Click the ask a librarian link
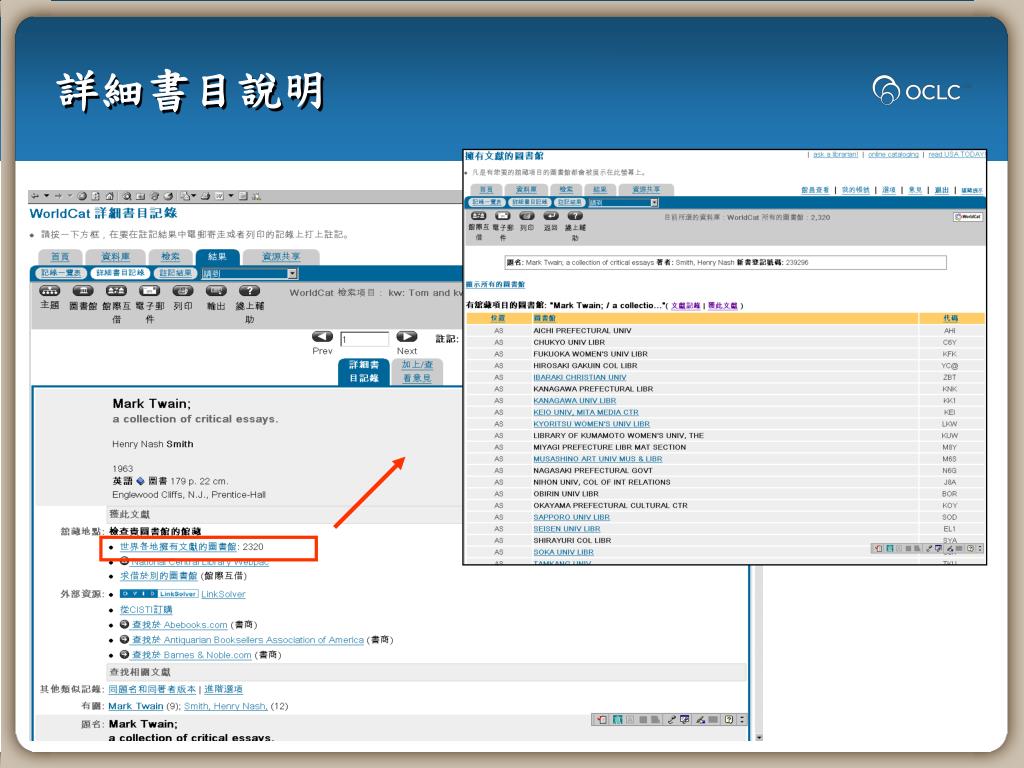The height and width of the screenshot is (768, 1024). tap(835, 155)
